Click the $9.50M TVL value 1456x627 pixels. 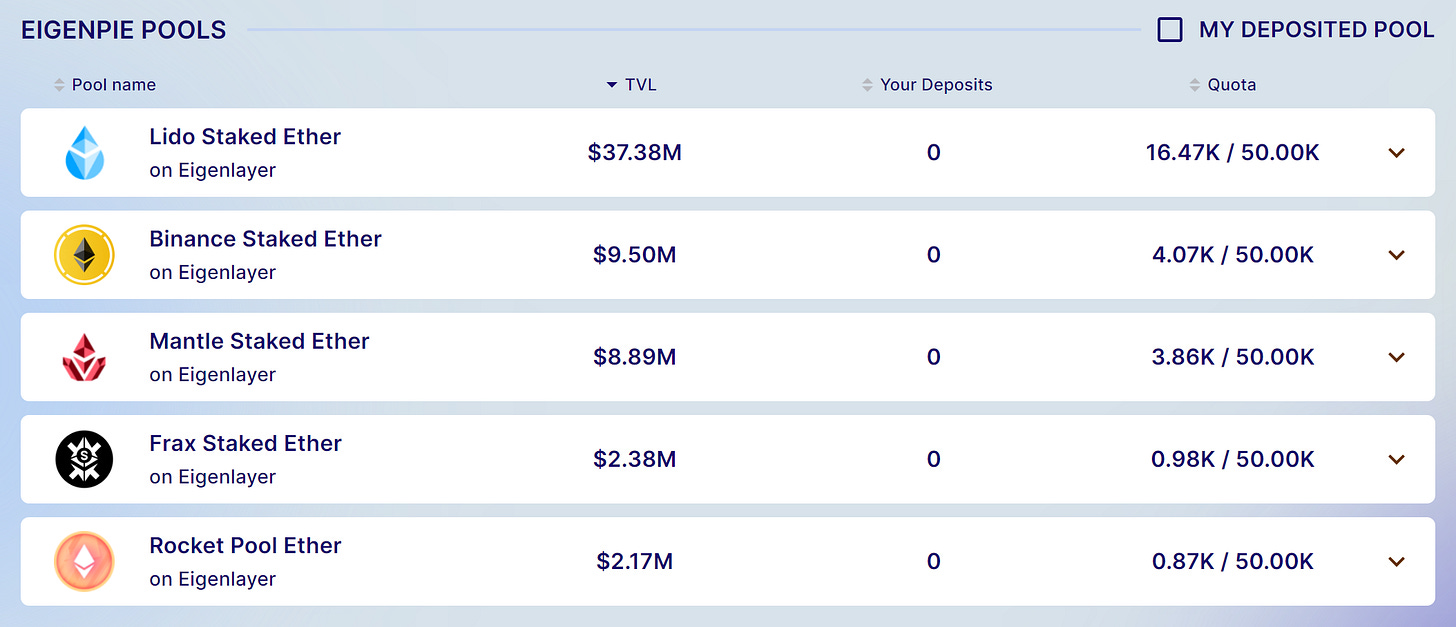635,255
